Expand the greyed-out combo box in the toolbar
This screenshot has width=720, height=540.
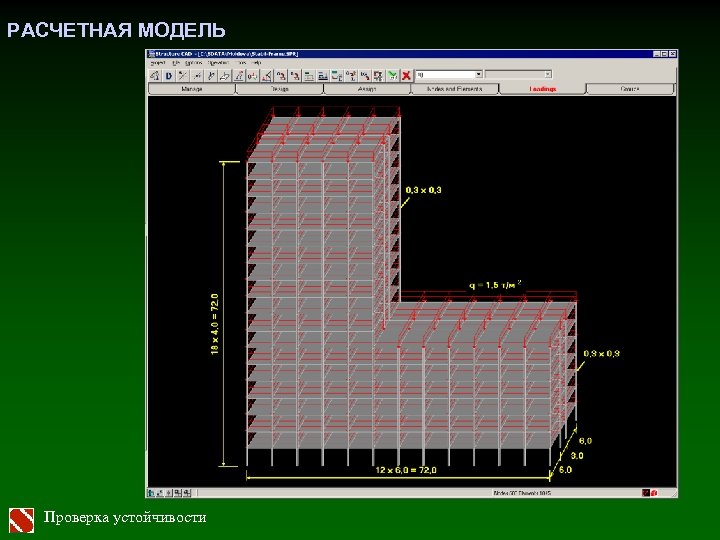coord(547,74)
